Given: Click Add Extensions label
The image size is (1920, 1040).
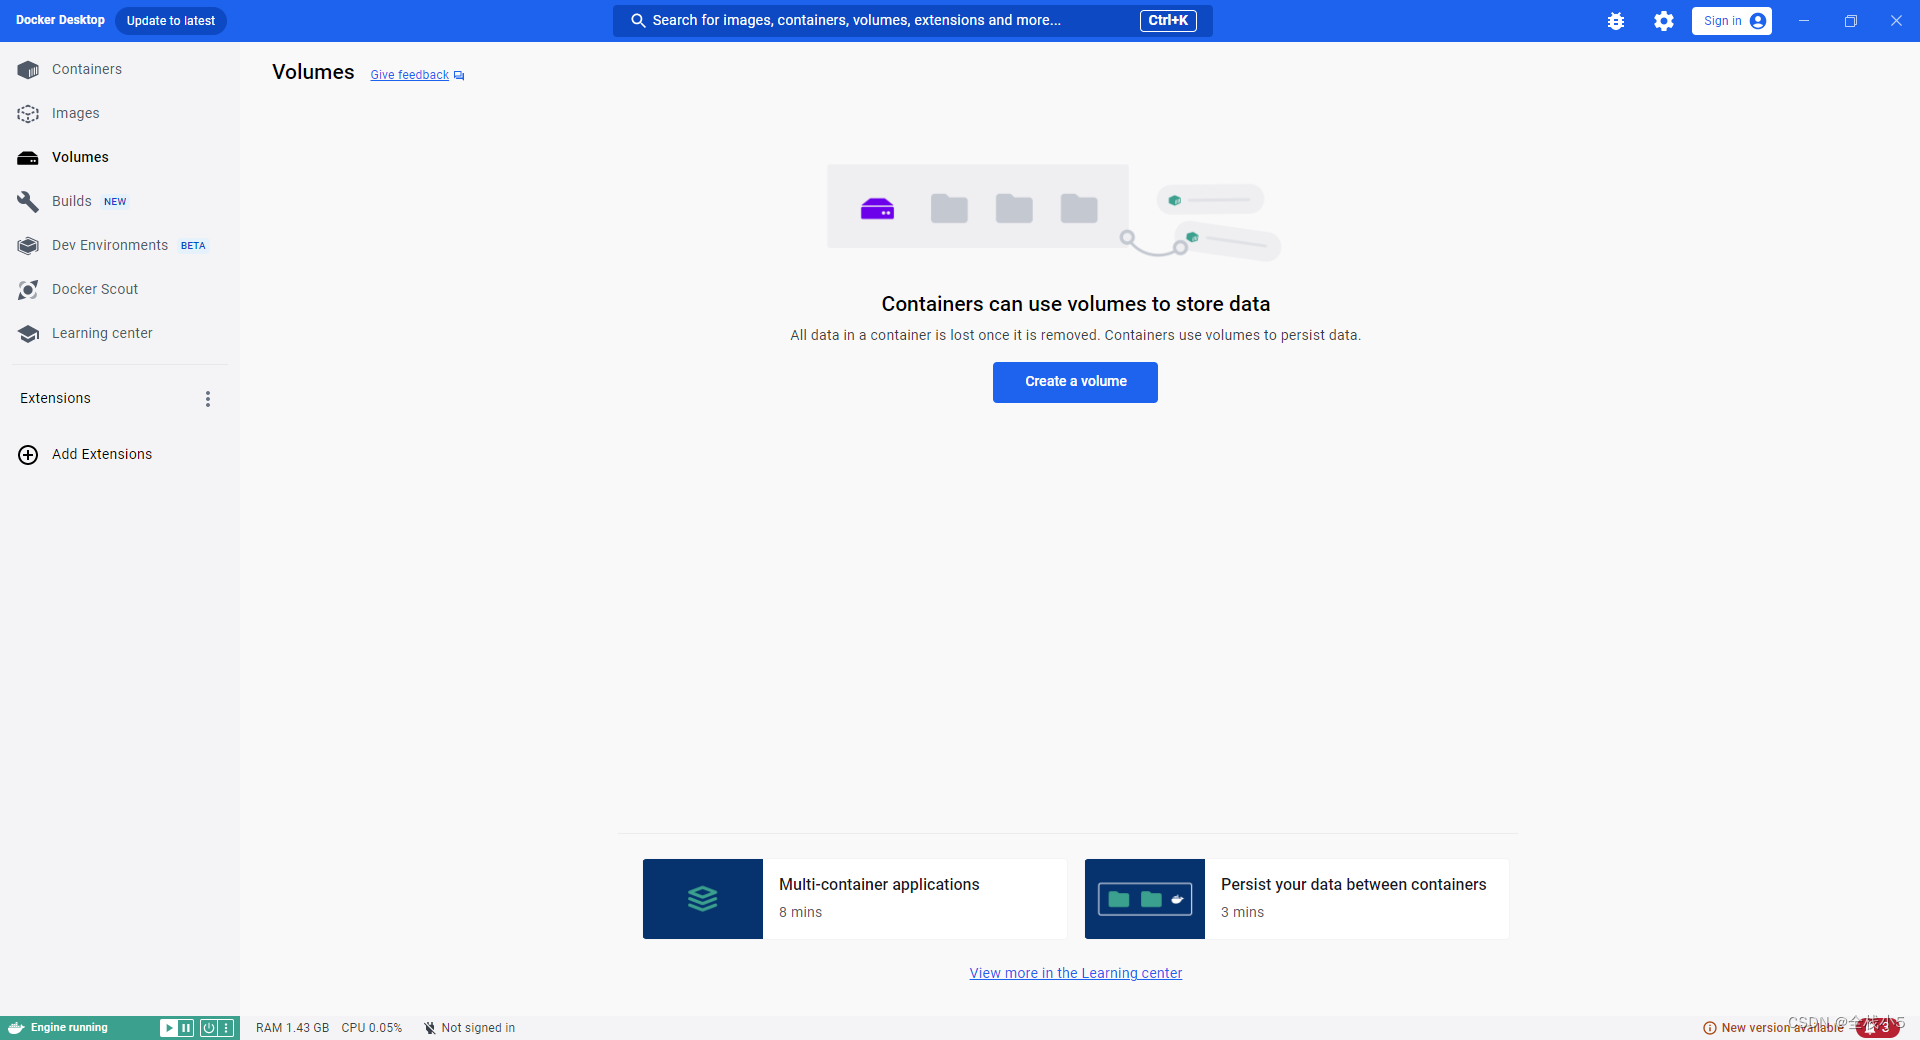Looking at the screenshot, I should pyautogui.click(x=102, y=454).
